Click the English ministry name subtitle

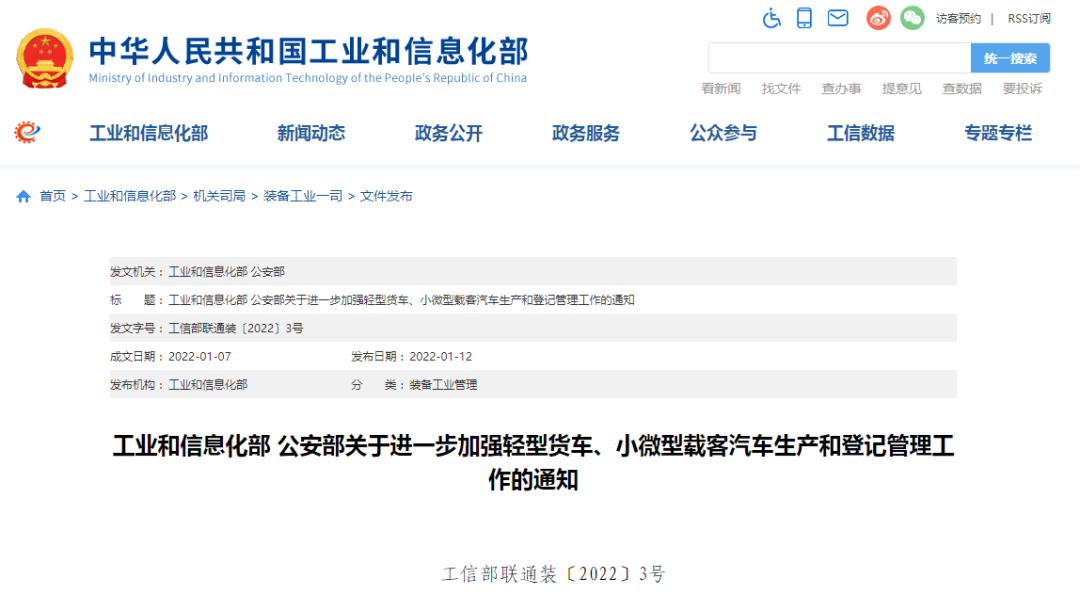[x=308, y=78]
